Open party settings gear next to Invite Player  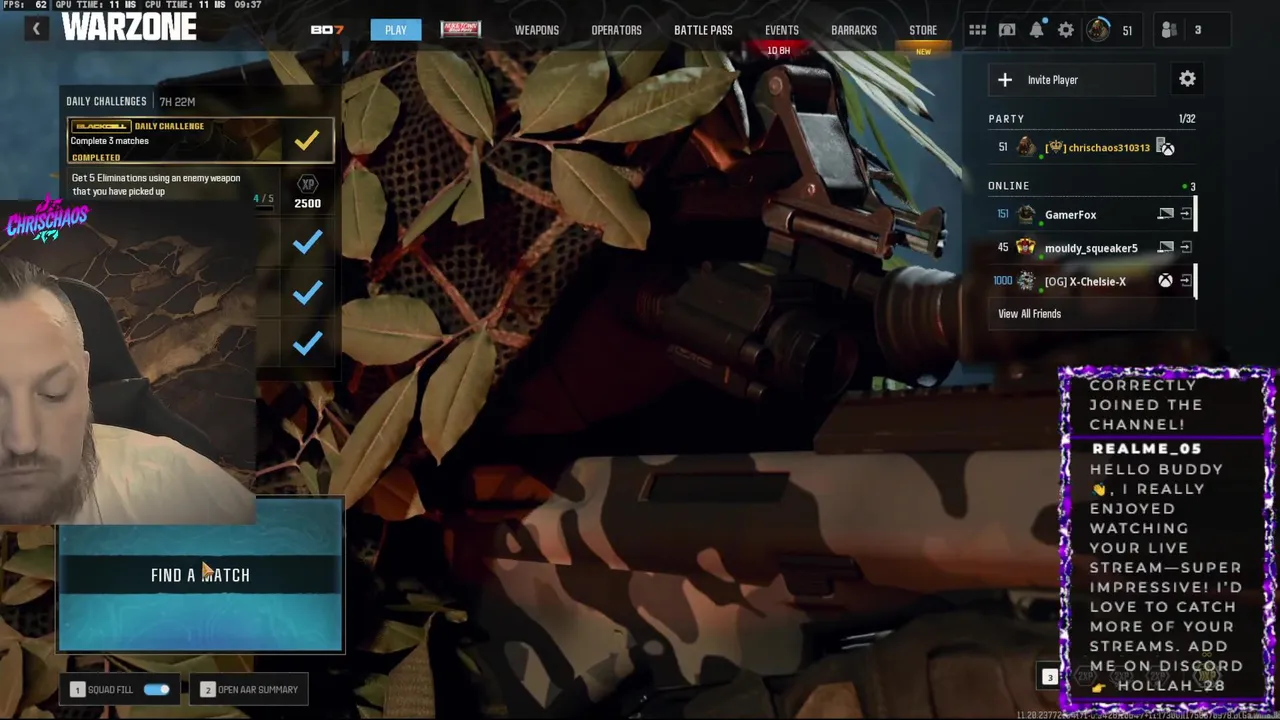pos(1187,79)
